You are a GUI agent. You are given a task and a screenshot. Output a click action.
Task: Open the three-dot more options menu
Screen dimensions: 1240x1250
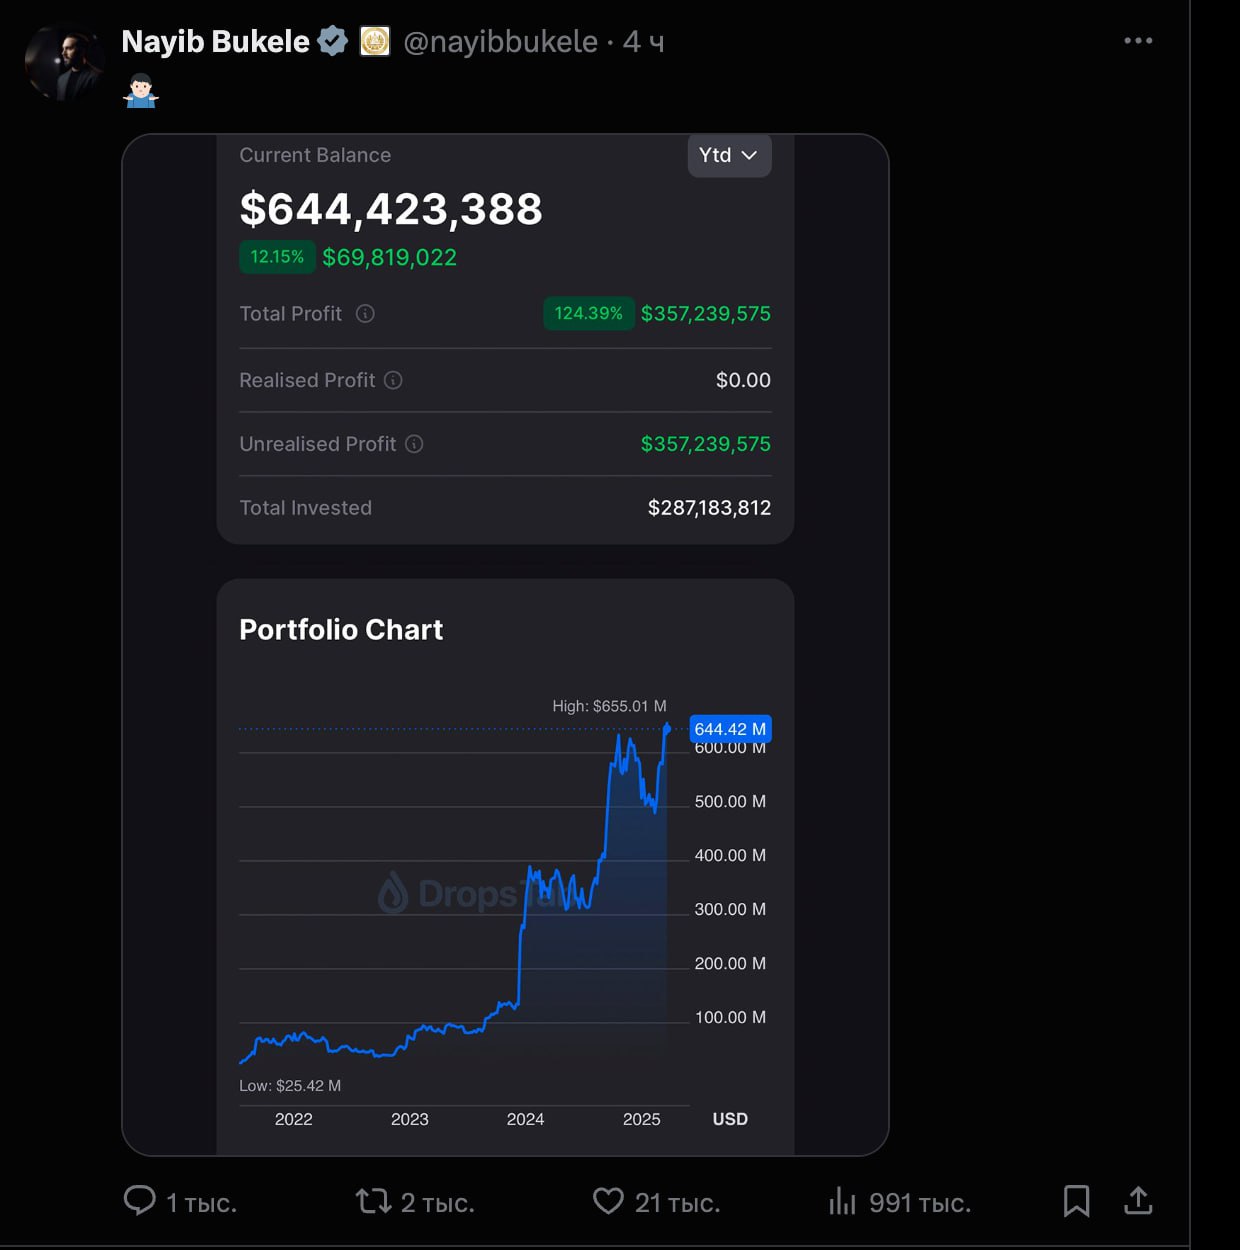pyautogui.click(x=1138, y=41)
